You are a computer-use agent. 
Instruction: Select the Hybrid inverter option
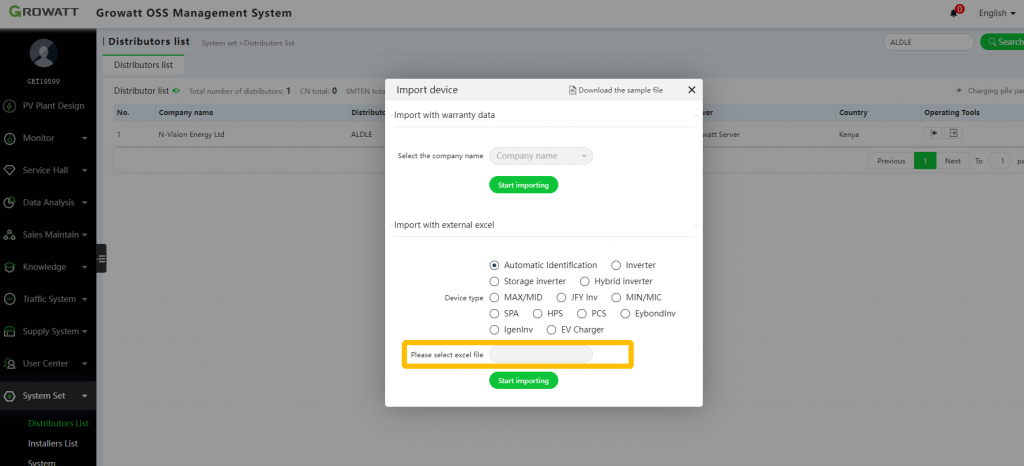(x=584, y=281)
